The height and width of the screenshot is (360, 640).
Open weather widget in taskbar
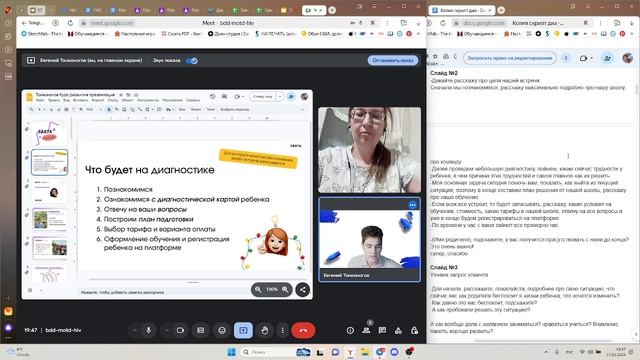coord(17,352)
